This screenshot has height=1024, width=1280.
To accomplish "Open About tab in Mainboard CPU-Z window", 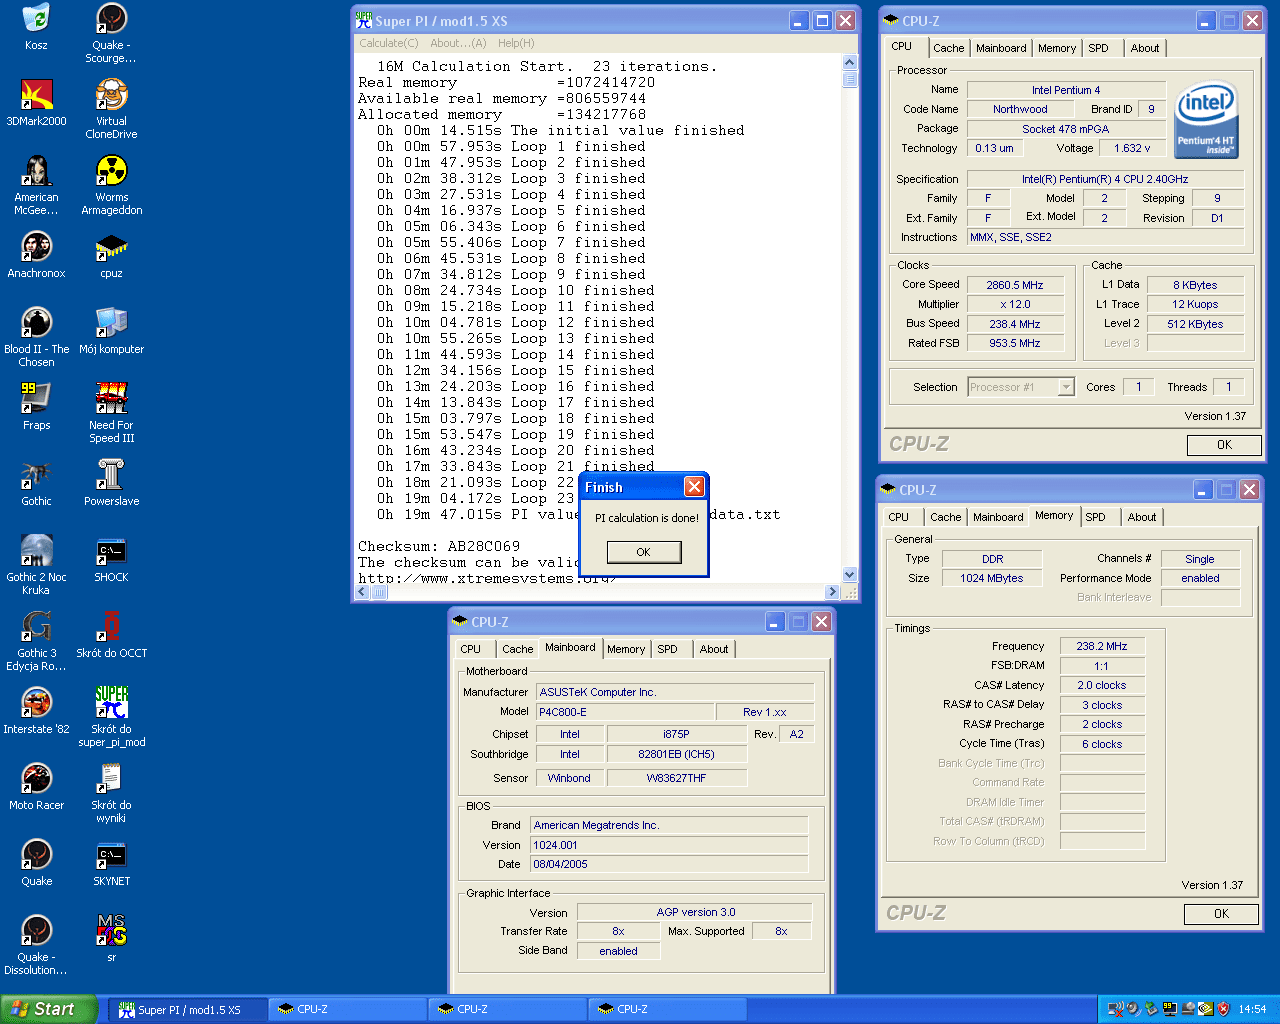I will [x=714, y=649].
